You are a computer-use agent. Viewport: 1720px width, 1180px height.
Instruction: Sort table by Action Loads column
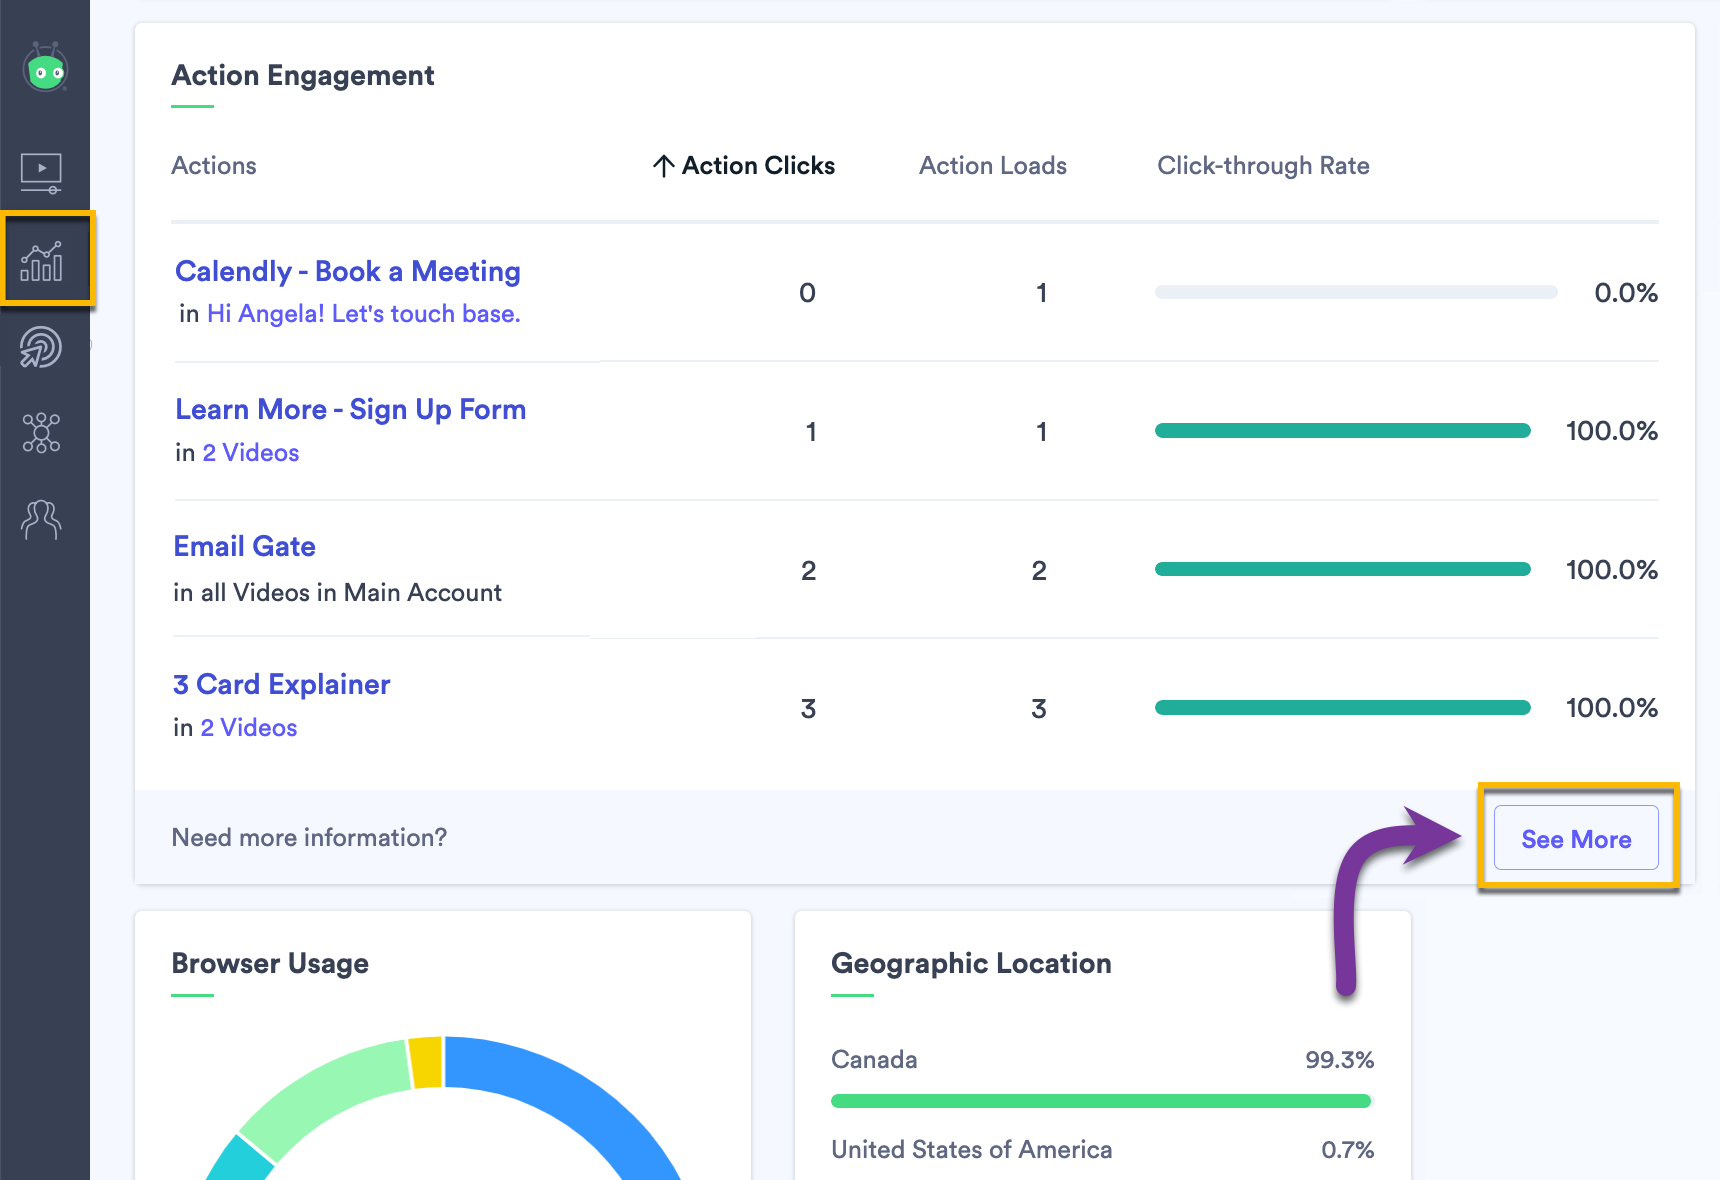[993, 166]
